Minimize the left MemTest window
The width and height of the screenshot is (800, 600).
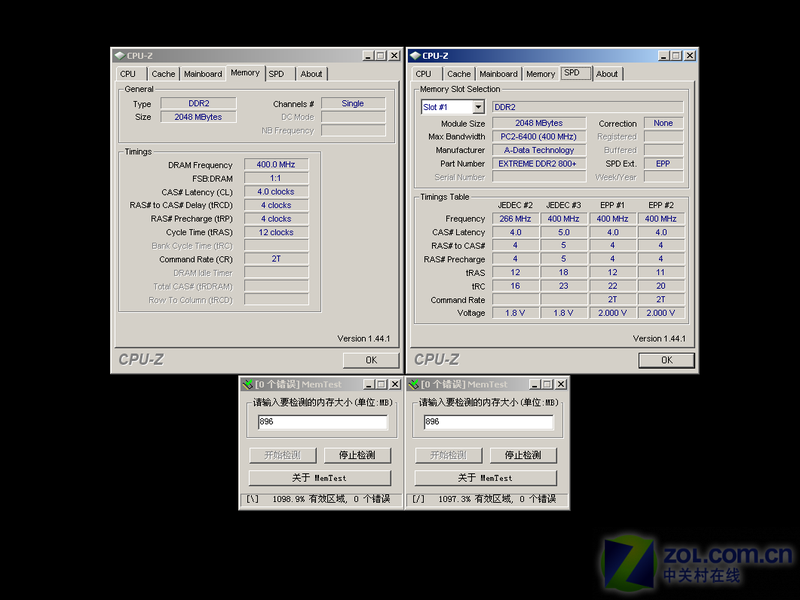[x=369, y=384]
